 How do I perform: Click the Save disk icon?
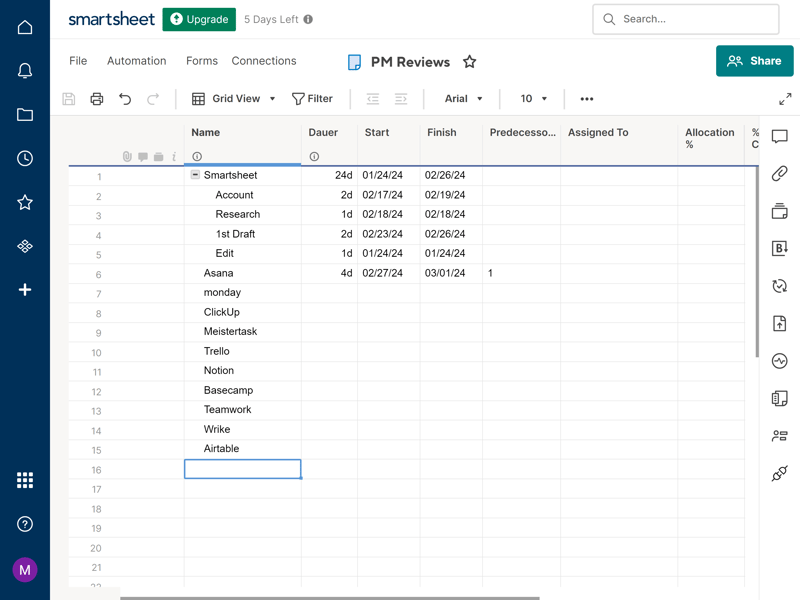69,98
